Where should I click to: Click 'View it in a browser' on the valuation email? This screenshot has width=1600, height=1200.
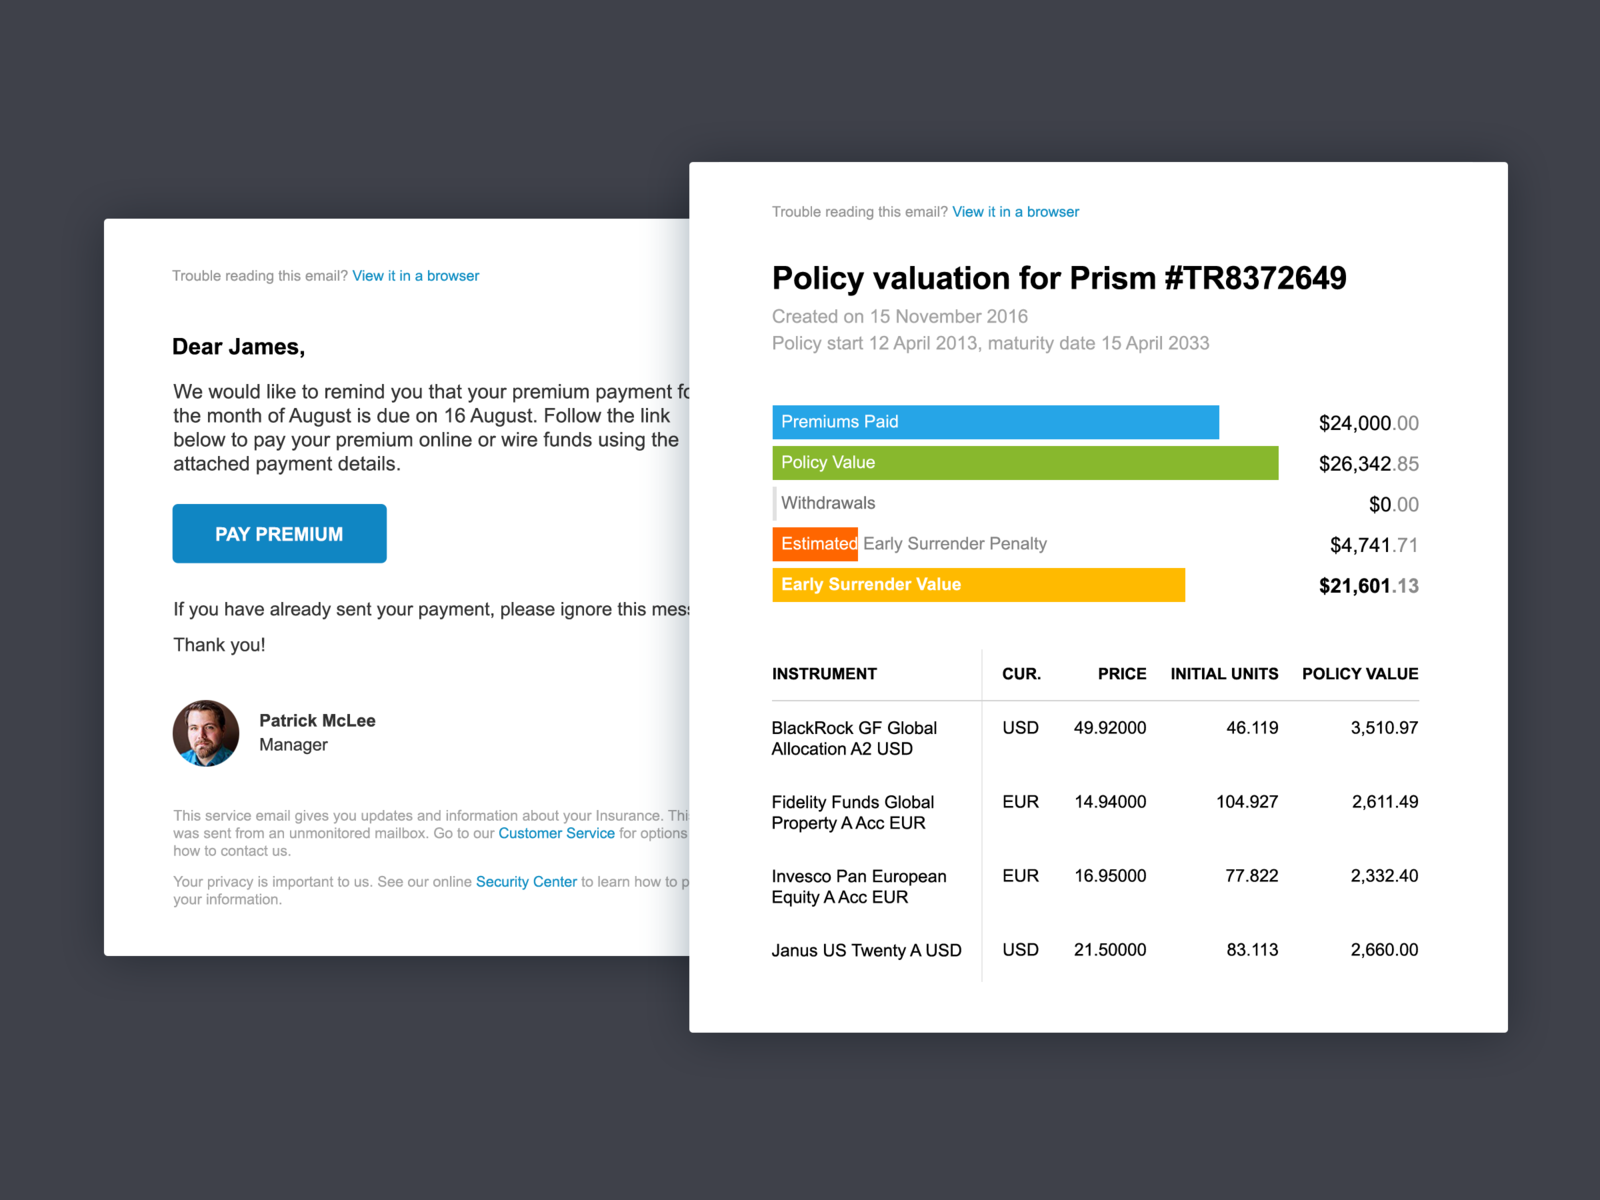pyautogui.click(x=1015, y=211)
